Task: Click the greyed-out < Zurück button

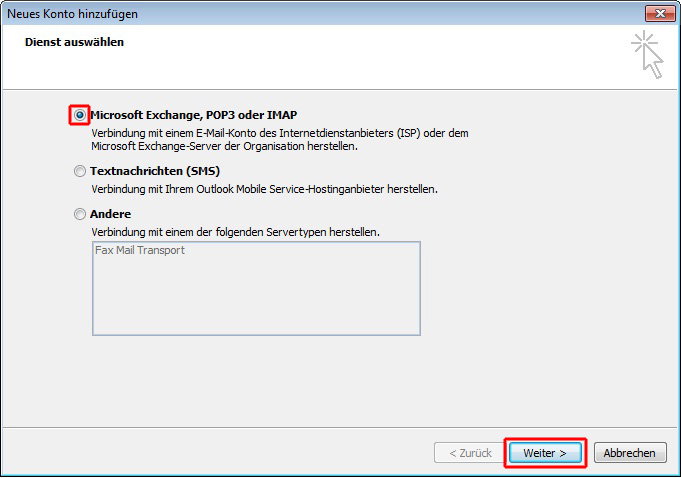Action: pos(470,453)
